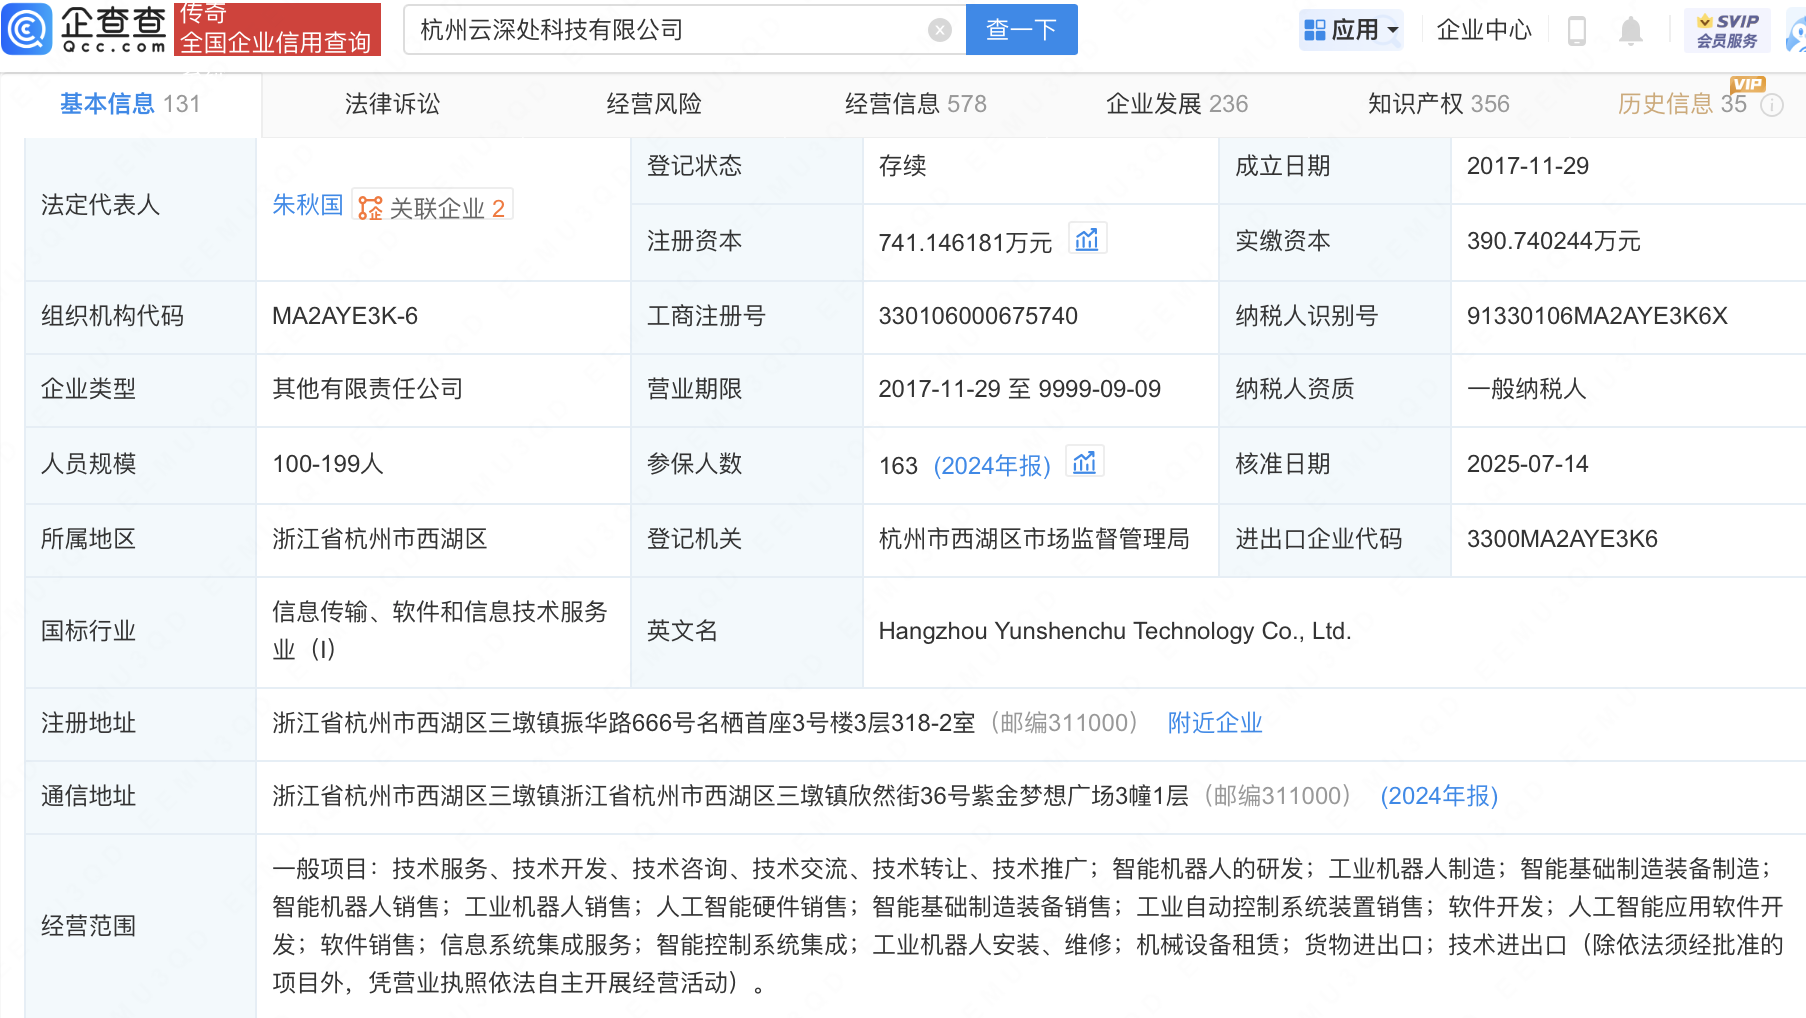The image size is (1806, 1018).
Task: Select the approval date 2025-07-14
Action: pyautogui.click(x=1528, y=464)
